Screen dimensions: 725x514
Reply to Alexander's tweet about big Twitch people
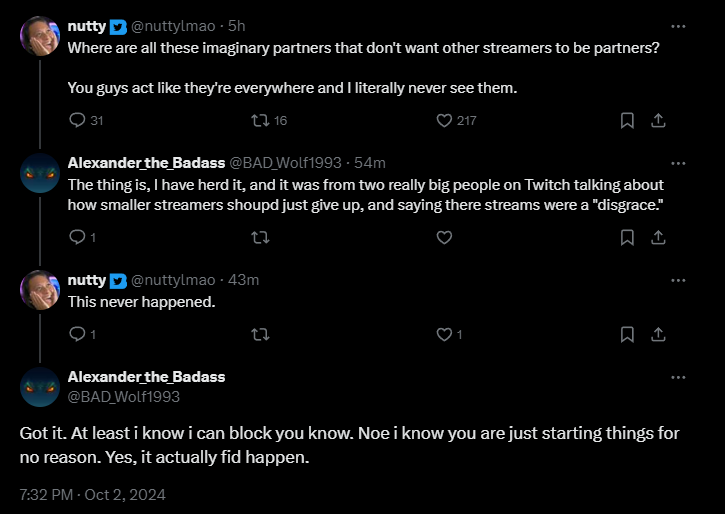(78, 238)
